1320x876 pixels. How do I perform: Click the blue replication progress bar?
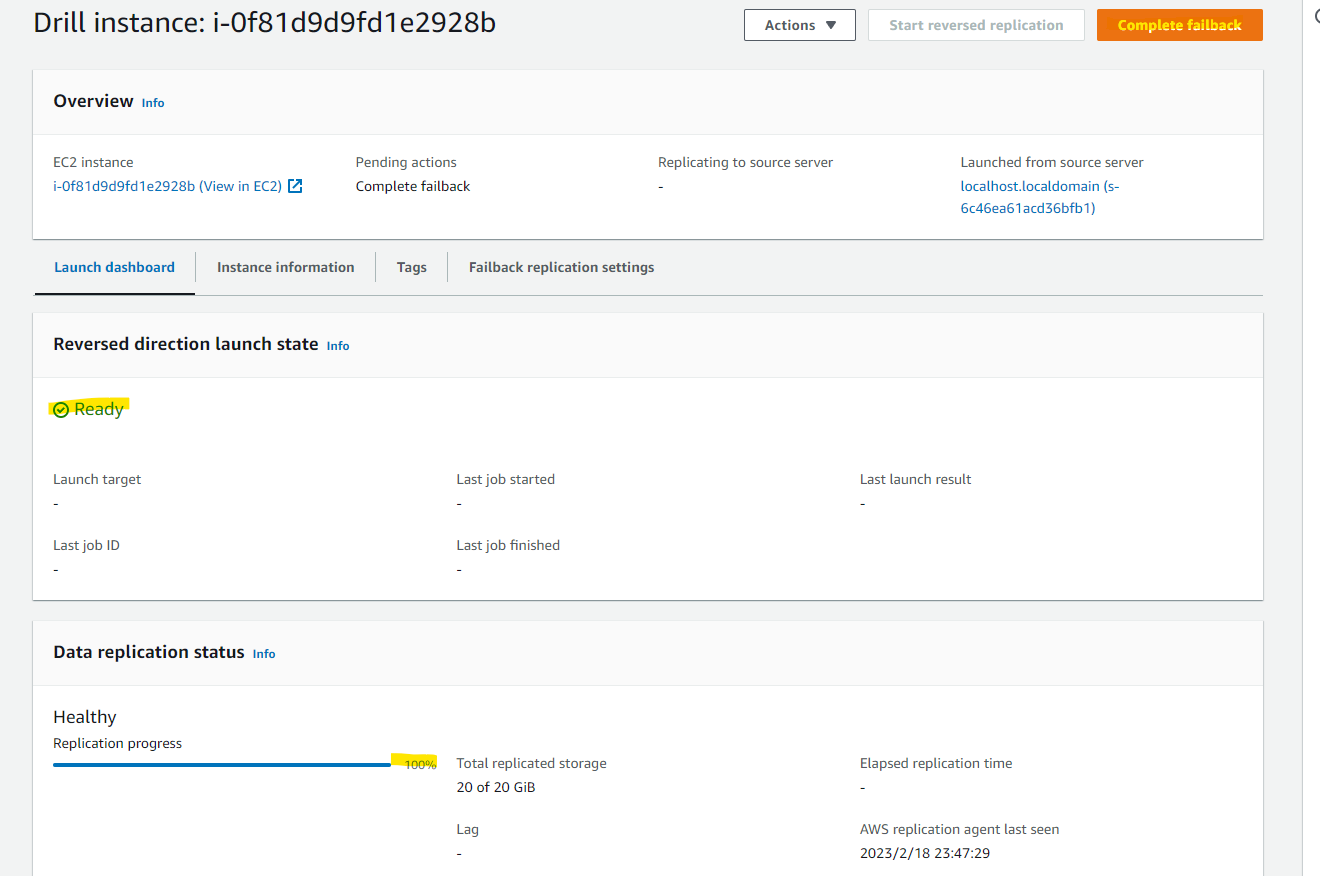point(222,765)
